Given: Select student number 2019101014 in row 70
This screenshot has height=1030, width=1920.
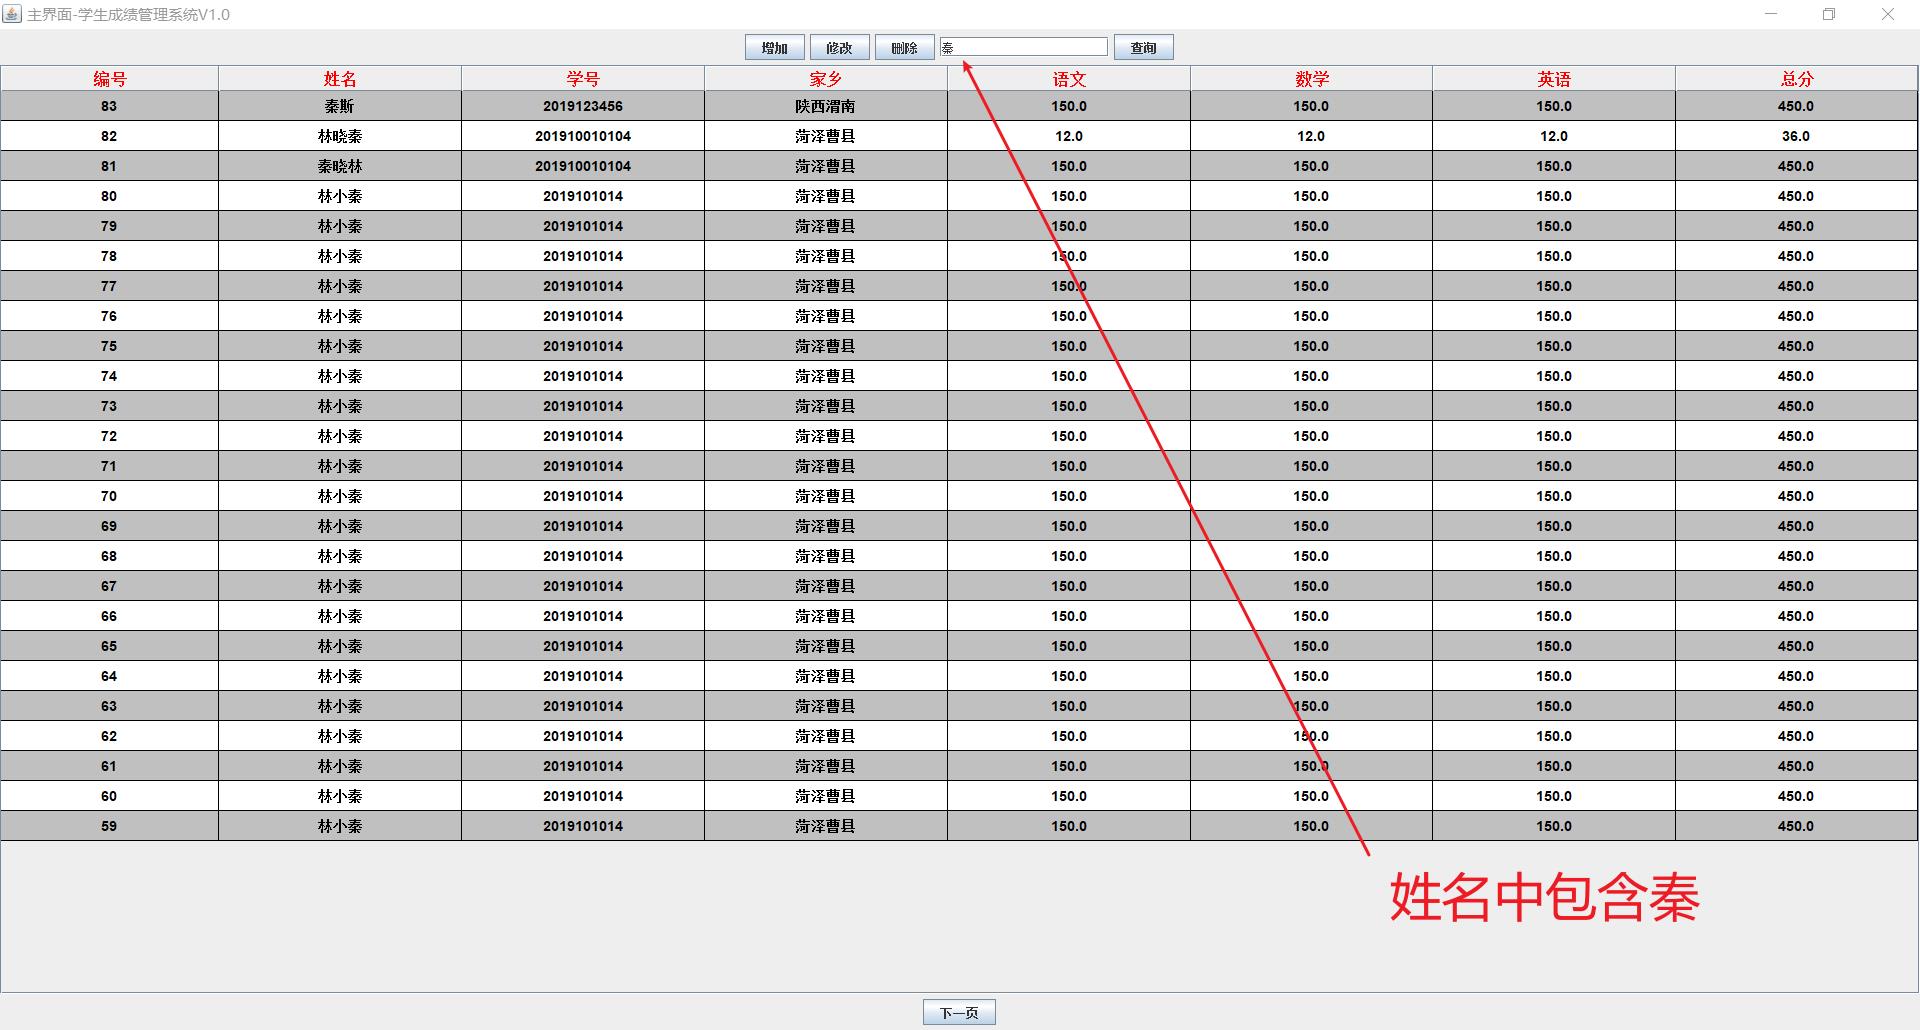Looking at the screenshot, I should pyautogui.click(x=583, y=496).
